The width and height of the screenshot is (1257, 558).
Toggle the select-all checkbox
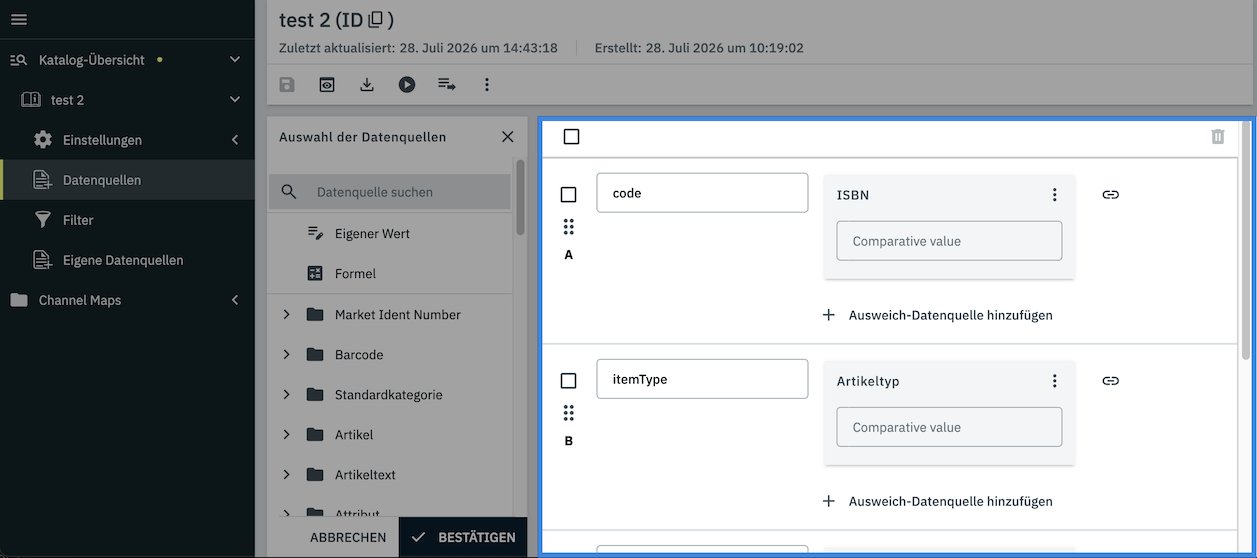(571, 137)
